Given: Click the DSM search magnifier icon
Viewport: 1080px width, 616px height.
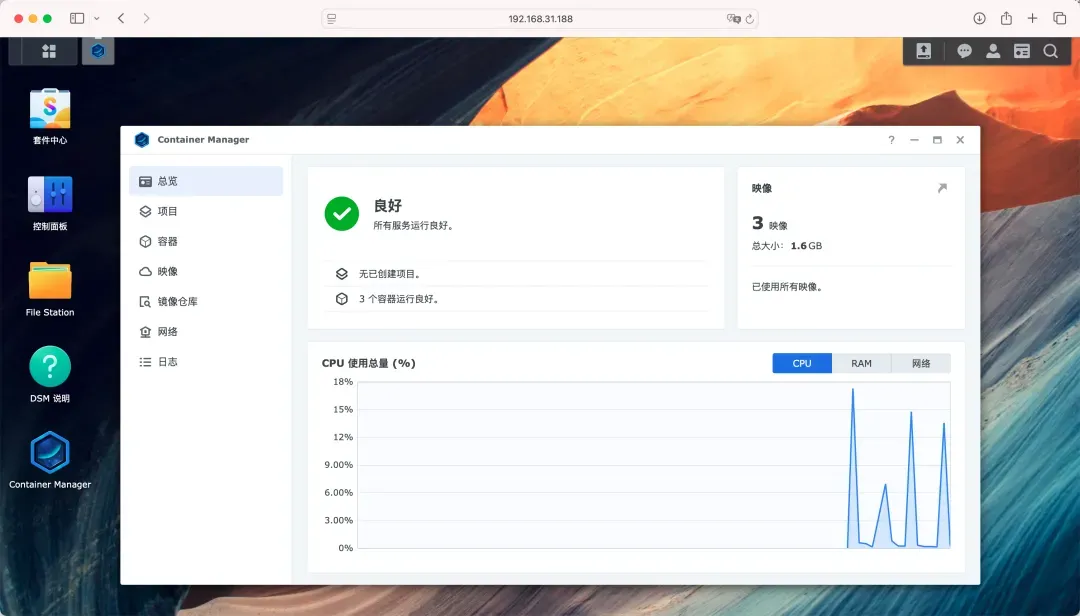Looking at the screenshot, I should coord(1050,51).
